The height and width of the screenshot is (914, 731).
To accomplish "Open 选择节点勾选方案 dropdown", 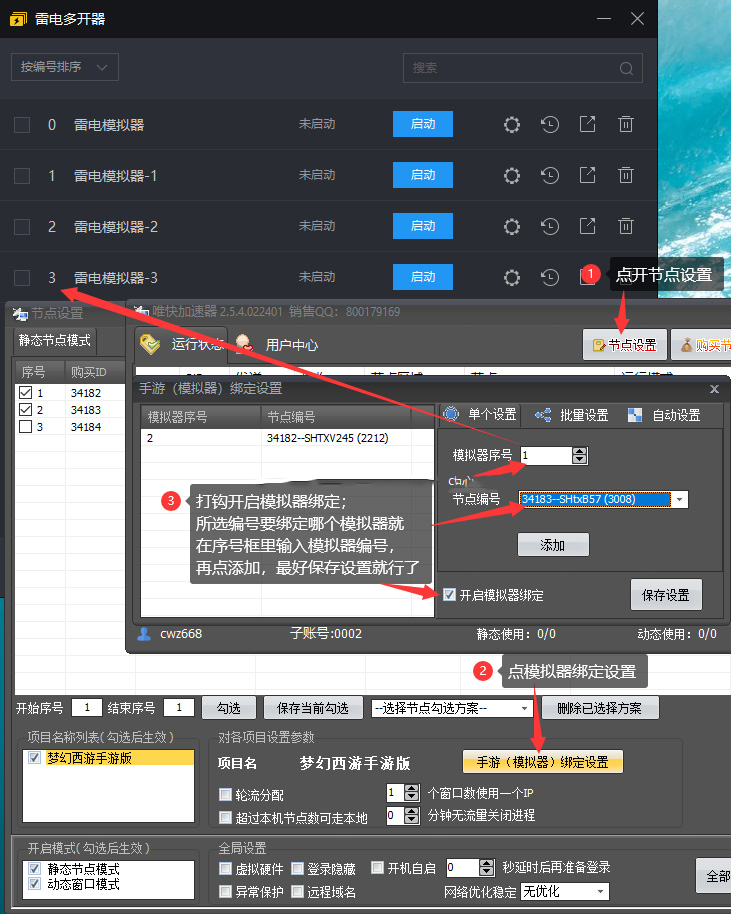I will (451, 708).
